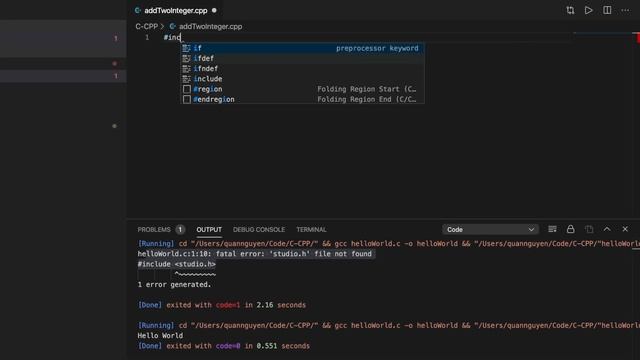Select the 'if' preprocessor keyword suggestion

[302, 48]
